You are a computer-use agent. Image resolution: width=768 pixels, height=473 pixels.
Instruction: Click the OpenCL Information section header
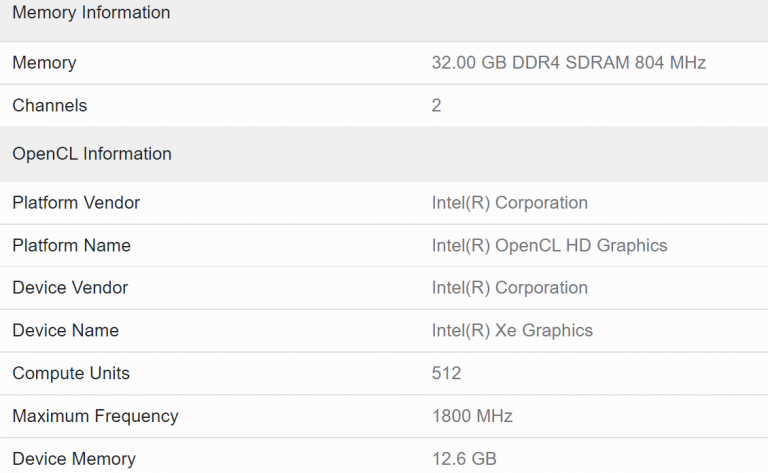92,154
